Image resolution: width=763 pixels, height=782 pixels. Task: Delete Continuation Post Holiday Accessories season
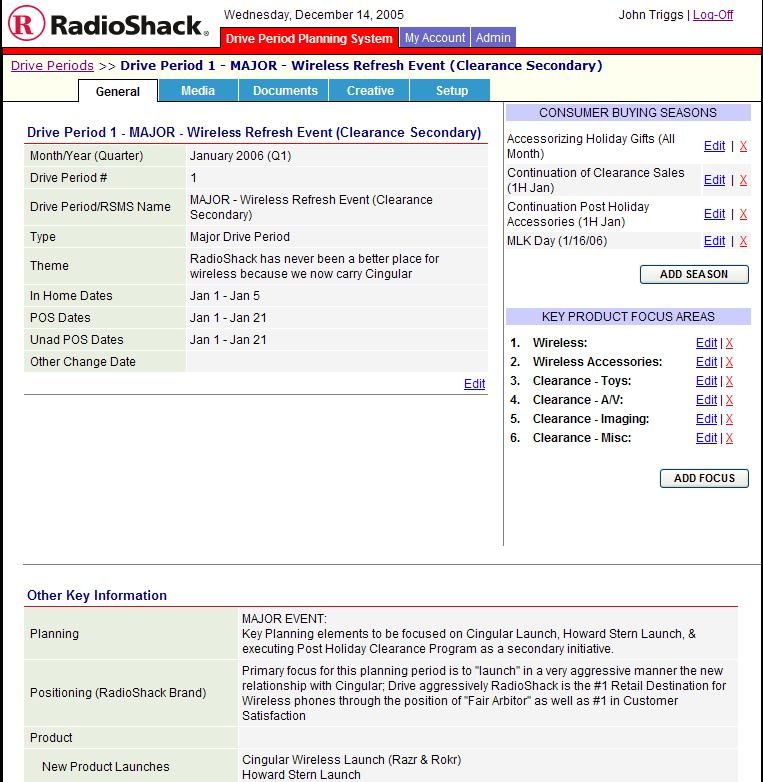(743, 213)
